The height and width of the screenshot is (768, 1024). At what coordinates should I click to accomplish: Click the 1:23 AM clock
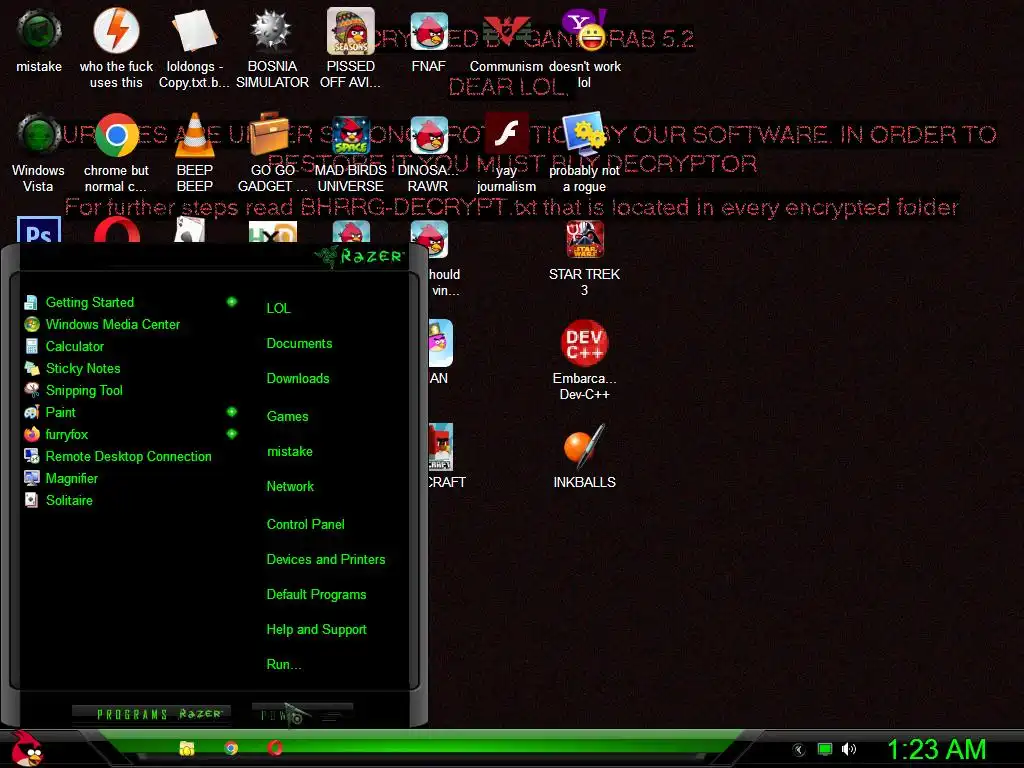(936, 750)
